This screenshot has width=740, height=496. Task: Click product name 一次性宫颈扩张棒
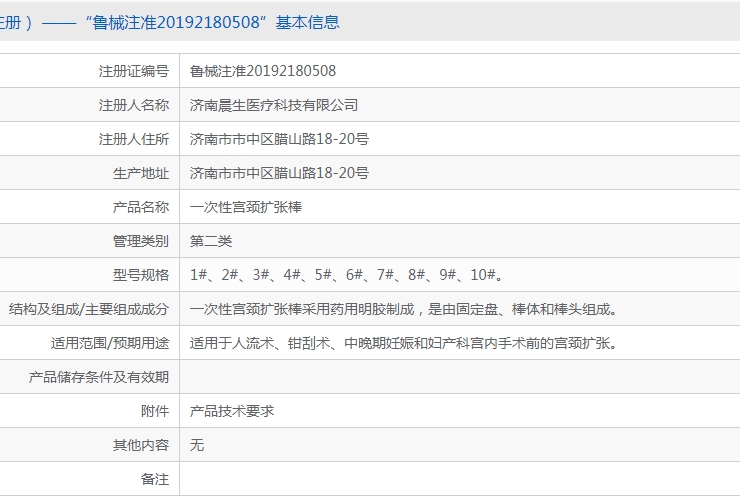[x=246, y=207]
